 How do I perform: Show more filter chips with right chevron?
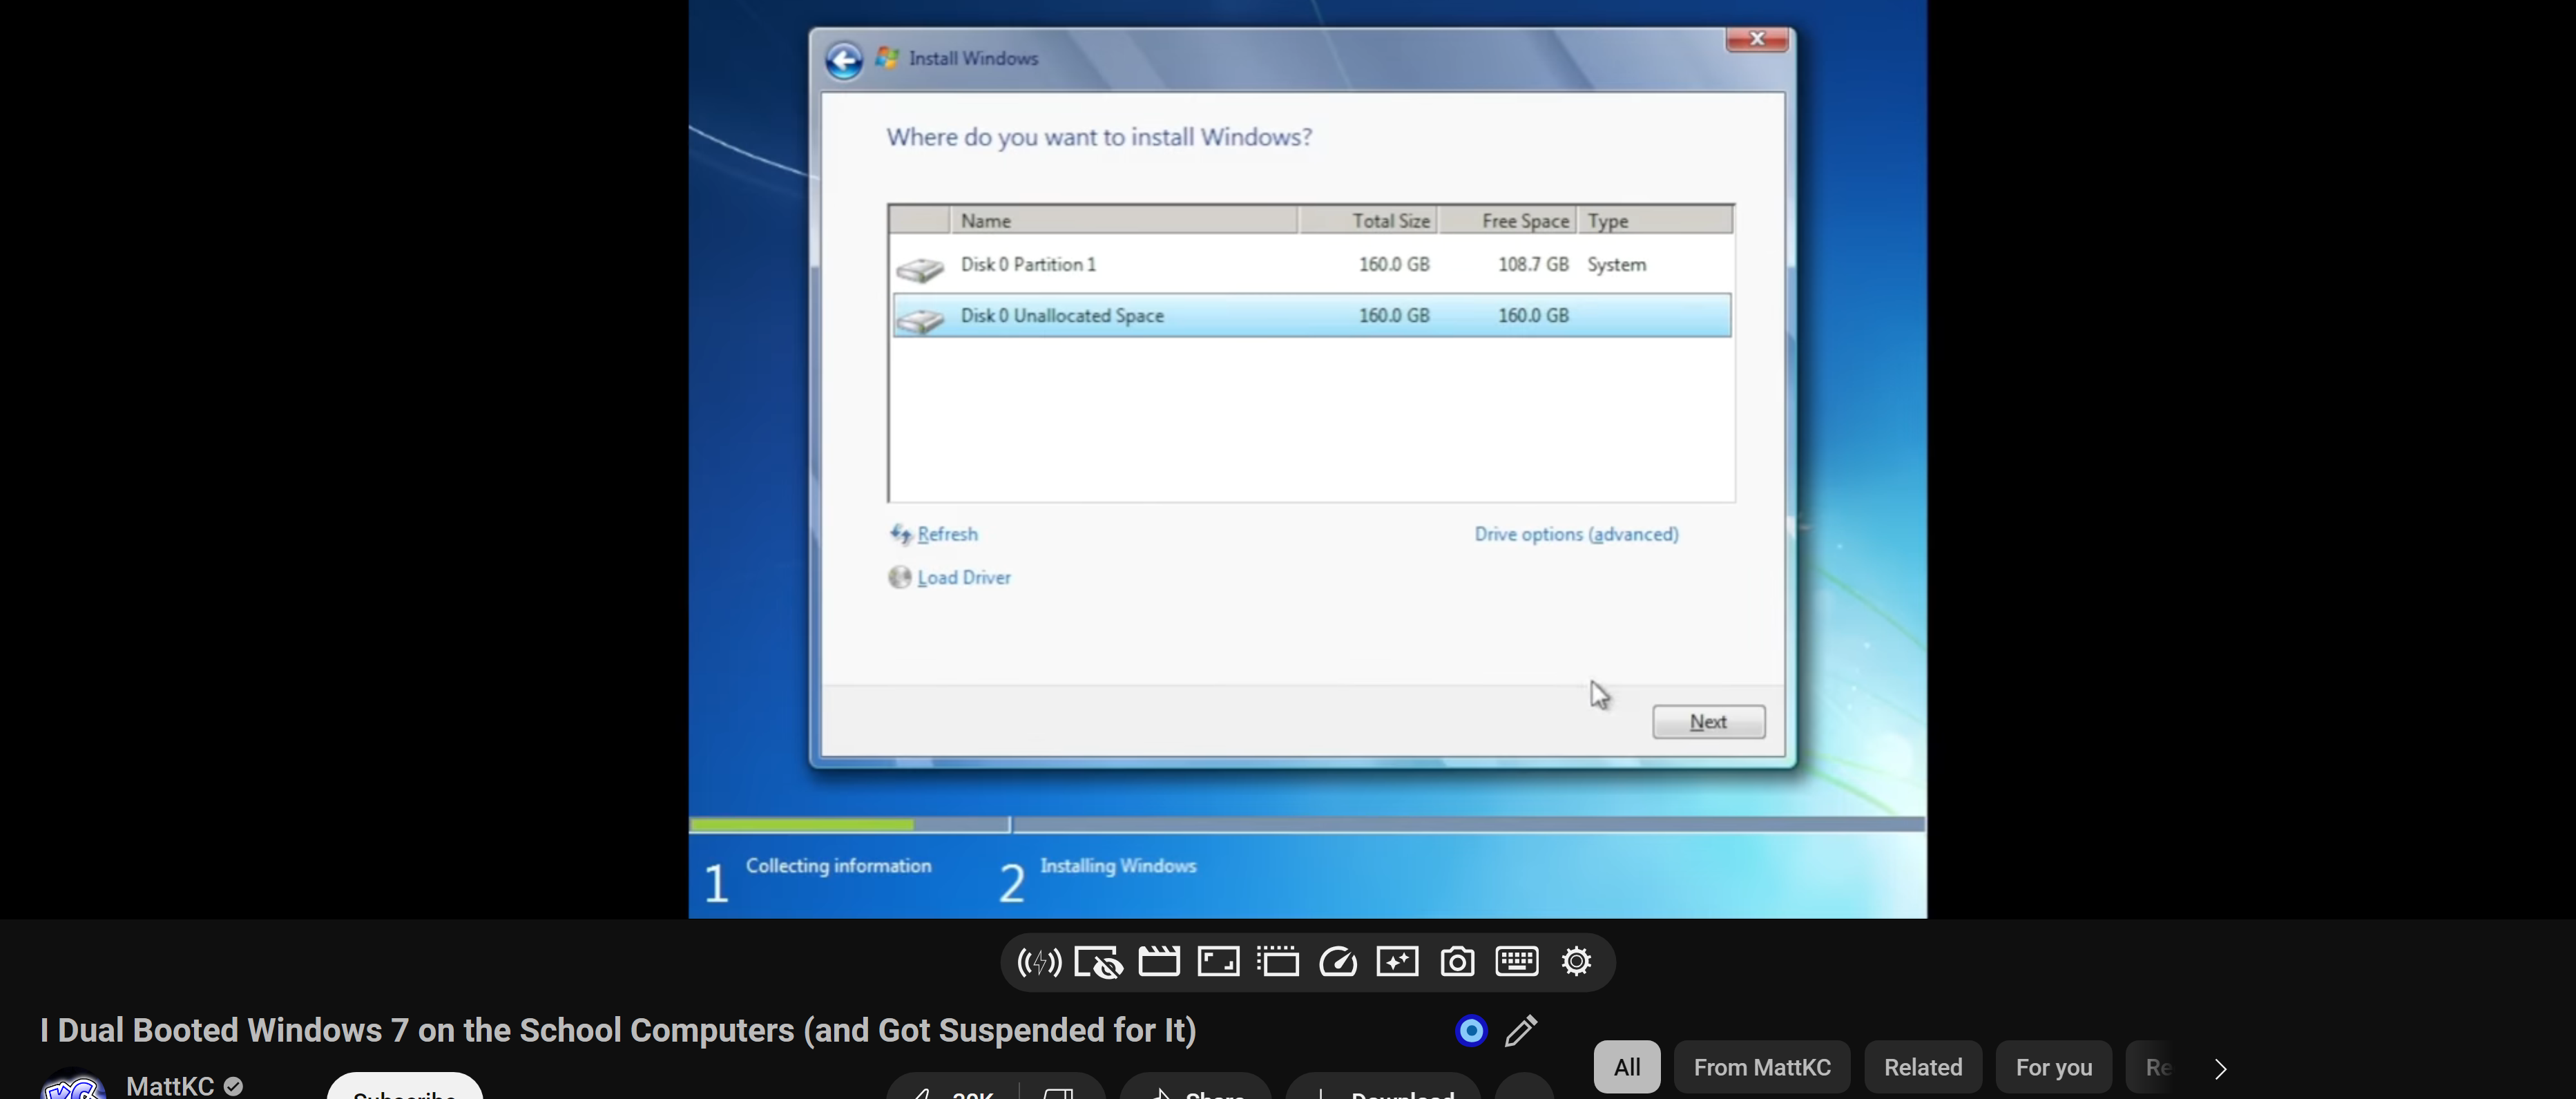click(x=2220, y=1069)
